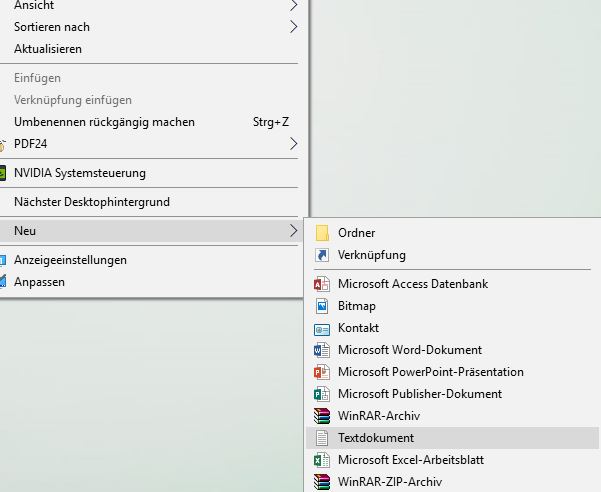Click the Microsoft Access Datenbank icon
Image resolution: width=601 pixels, height=492 pixels.
click(x=322, y=284)
